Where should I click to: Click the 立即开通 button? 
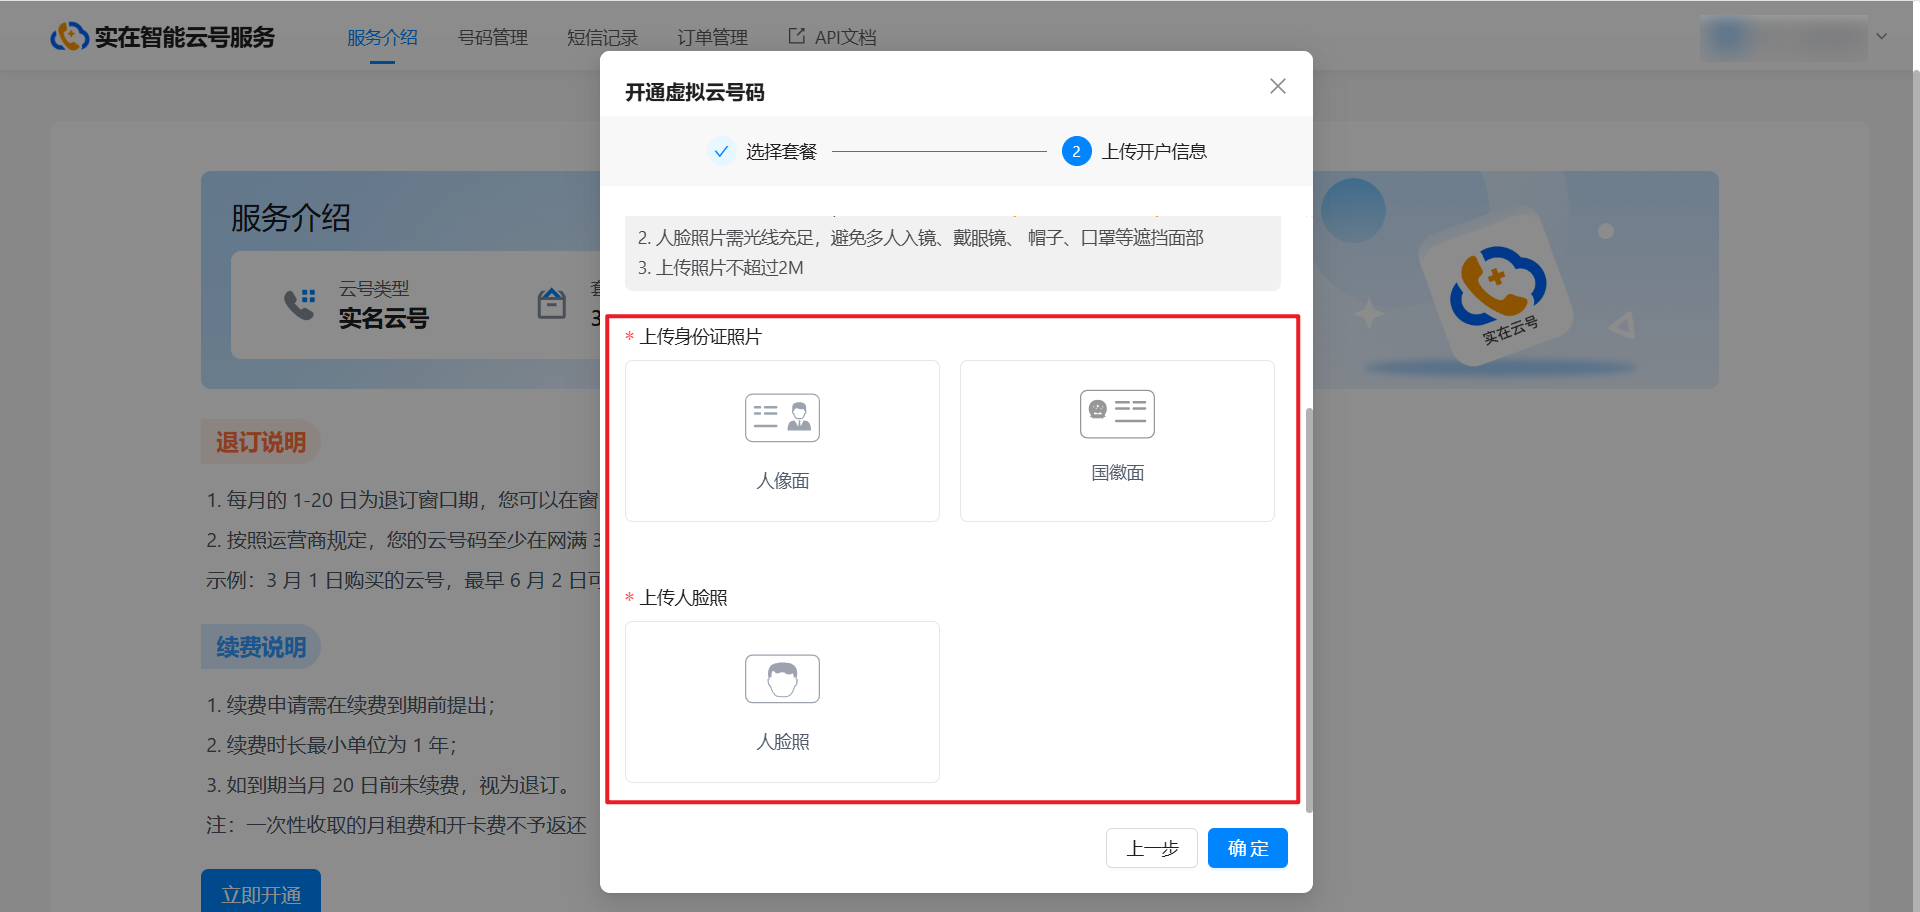[x=261, y=893]
